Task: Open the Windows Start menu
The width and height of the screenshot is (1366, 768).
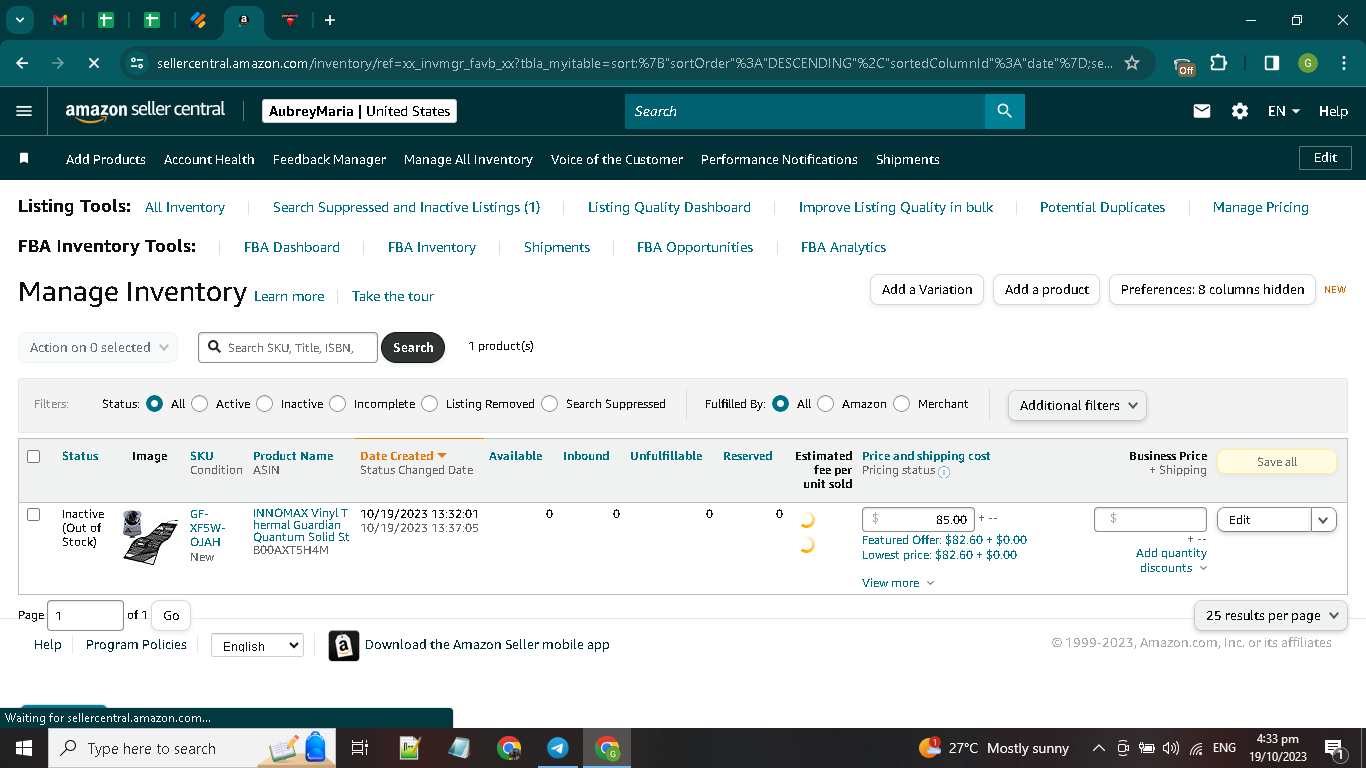Action: pos(23,748)
